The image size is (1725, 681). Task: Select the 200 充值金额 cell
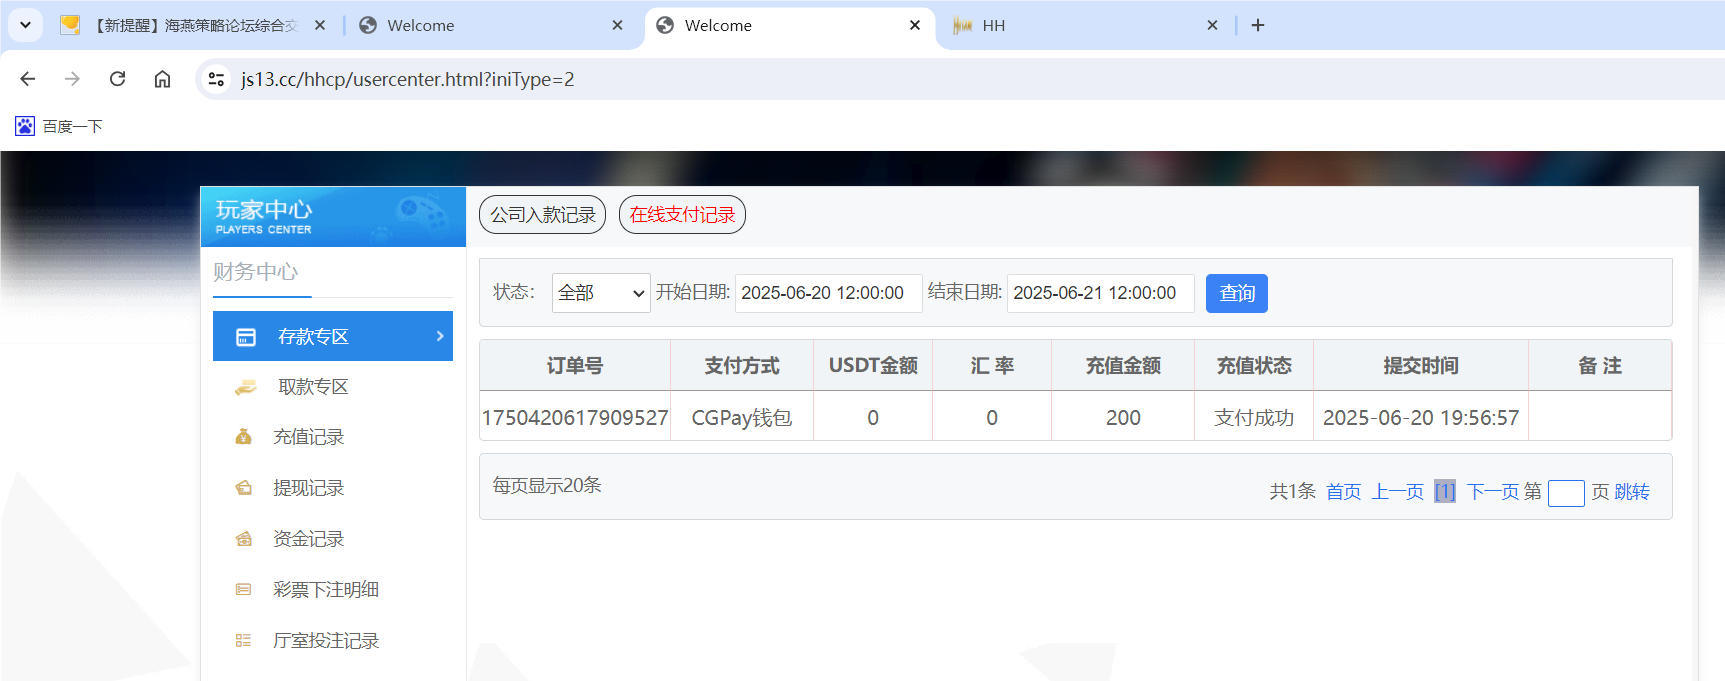(1123, 418)
